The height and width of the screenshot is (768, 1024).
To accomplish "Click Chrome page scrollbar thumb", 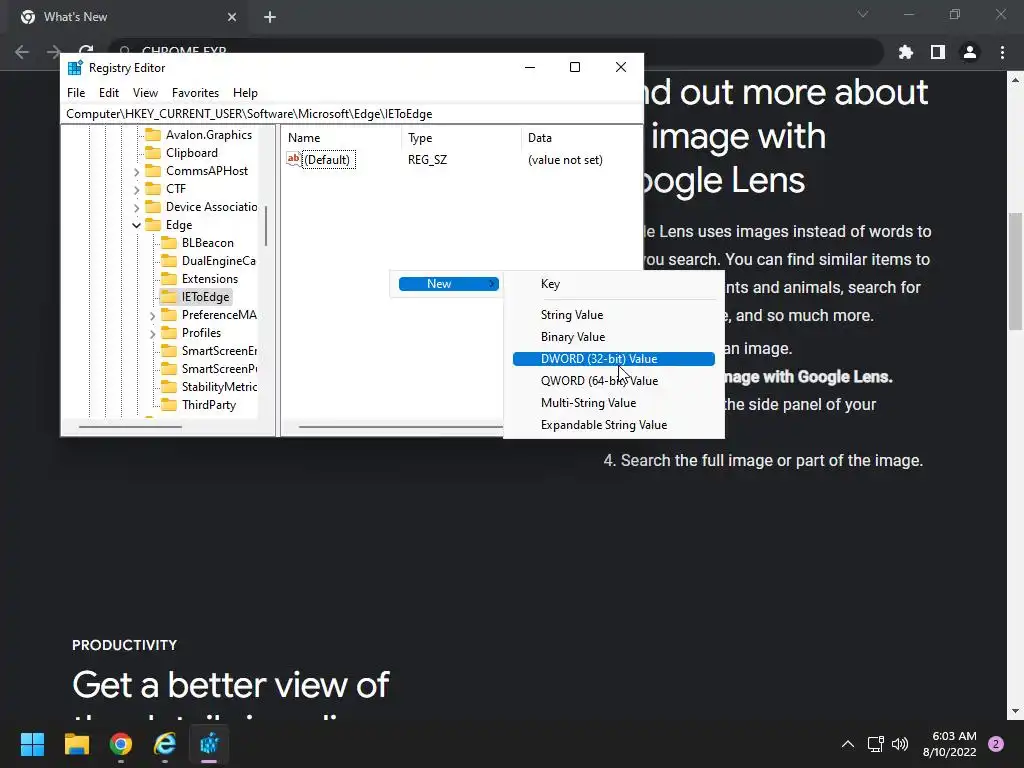I will [x=1016, y=272].
